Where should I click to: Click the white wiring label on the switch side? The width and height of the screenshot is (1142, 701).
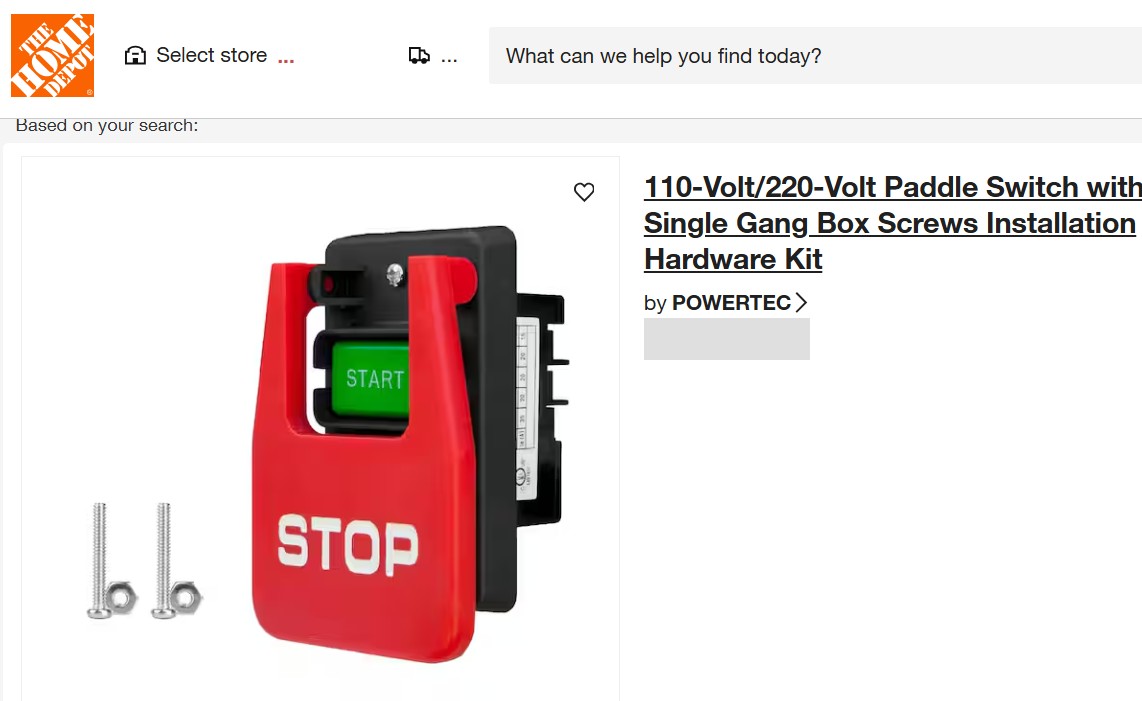527,408
